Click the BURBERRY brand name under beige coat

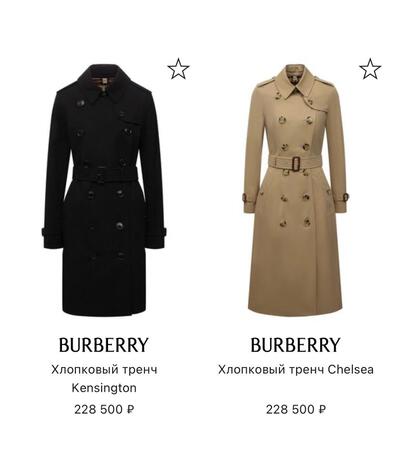295,345
